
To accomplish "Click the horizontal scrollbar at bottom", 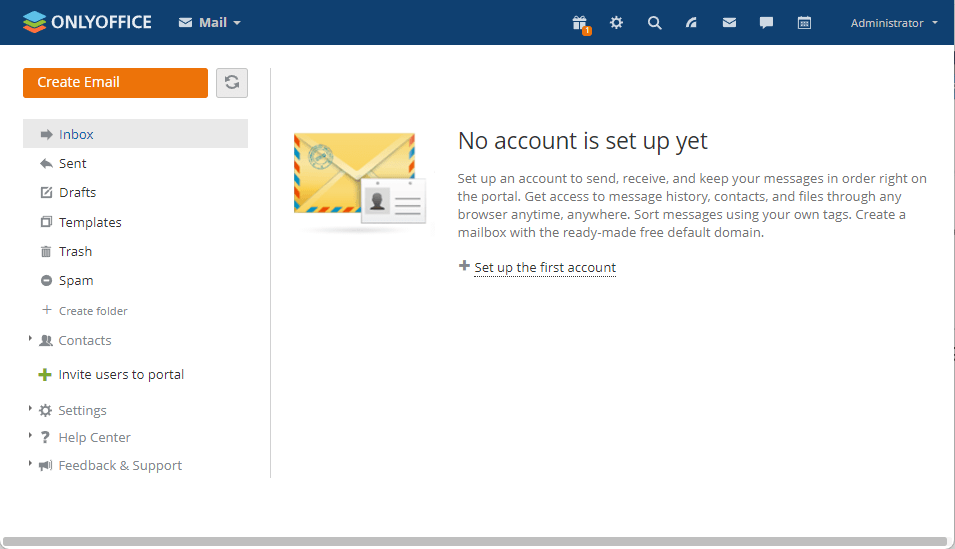I will pos(475,542).
